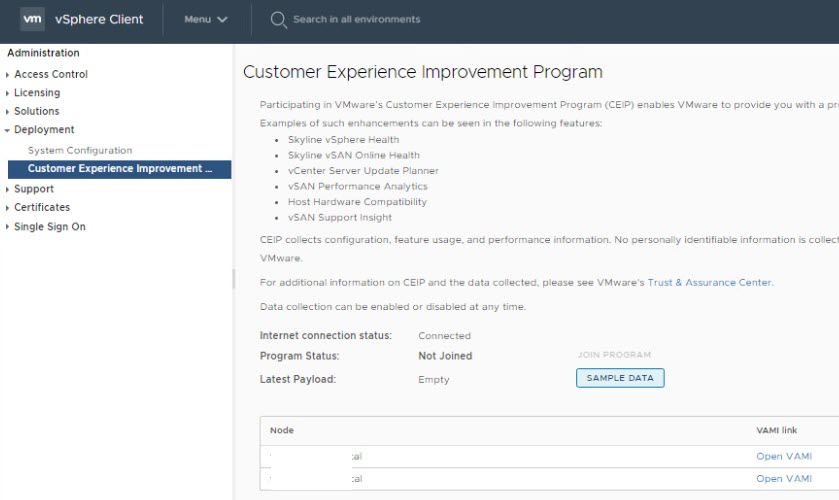
Task: Click the SAMPLE DATA button
Action: [620, 378]
